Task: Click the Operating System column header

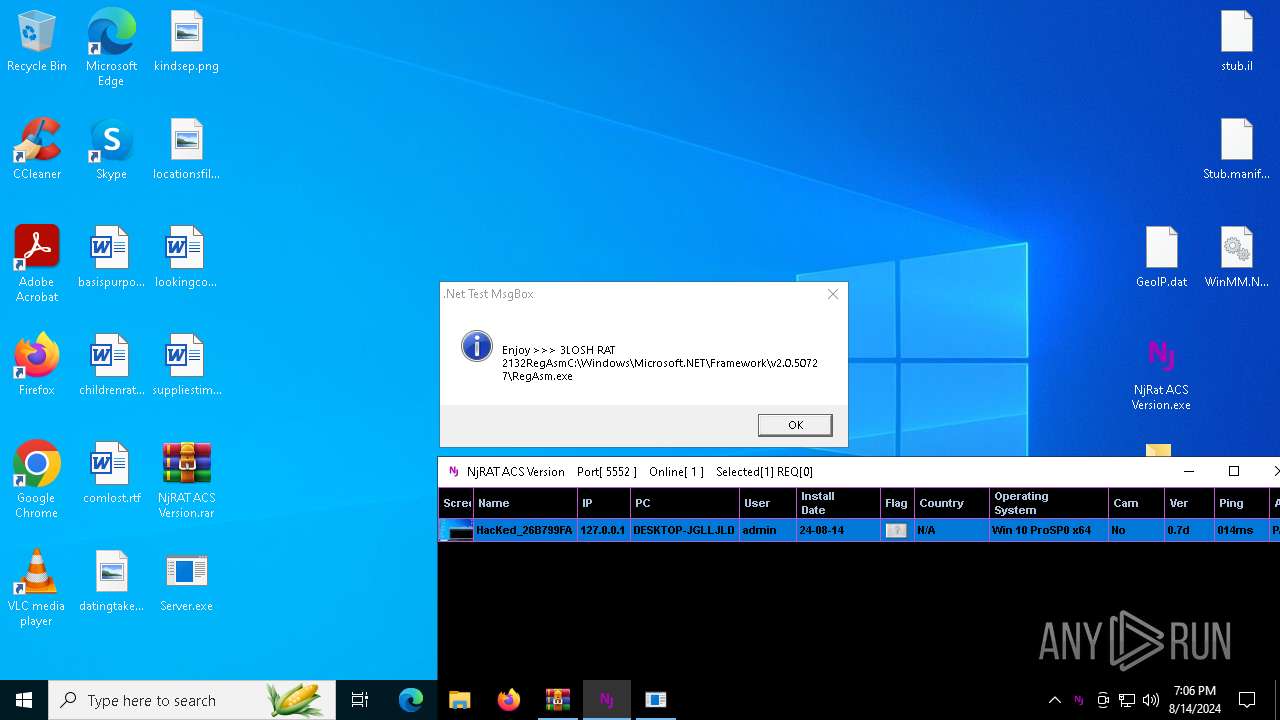Action: pyautogui.click(x=1048, y=503)
